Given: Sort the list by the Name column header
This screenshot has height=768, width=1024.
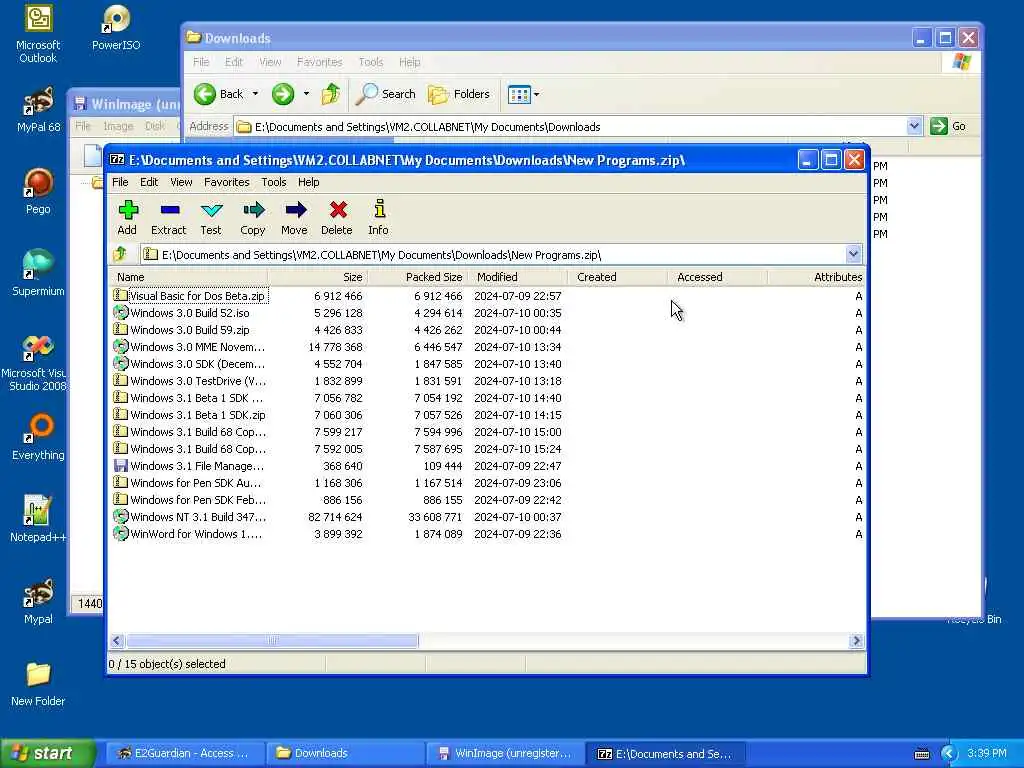Looking at the screenshot, I should 188,277.
